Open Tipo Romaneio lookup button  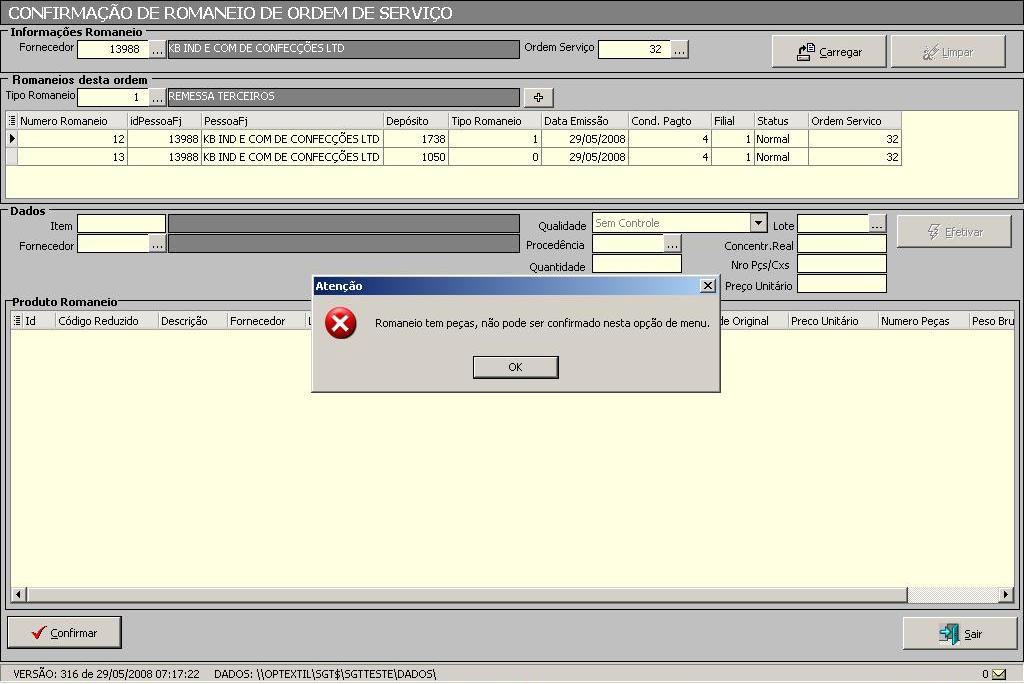(x=158, y=97)
